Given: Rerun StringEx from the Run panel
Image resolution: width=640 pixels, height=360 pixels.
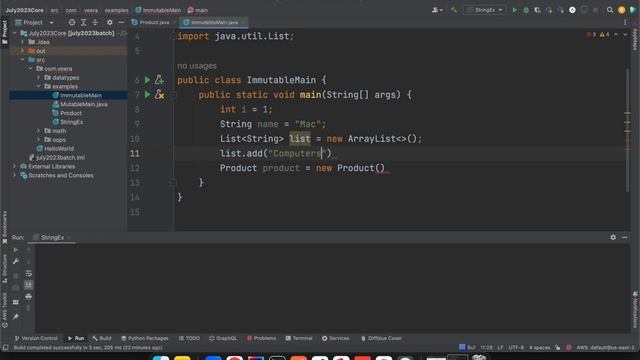Looking at the screenshot, I should (x=16, y=250).
